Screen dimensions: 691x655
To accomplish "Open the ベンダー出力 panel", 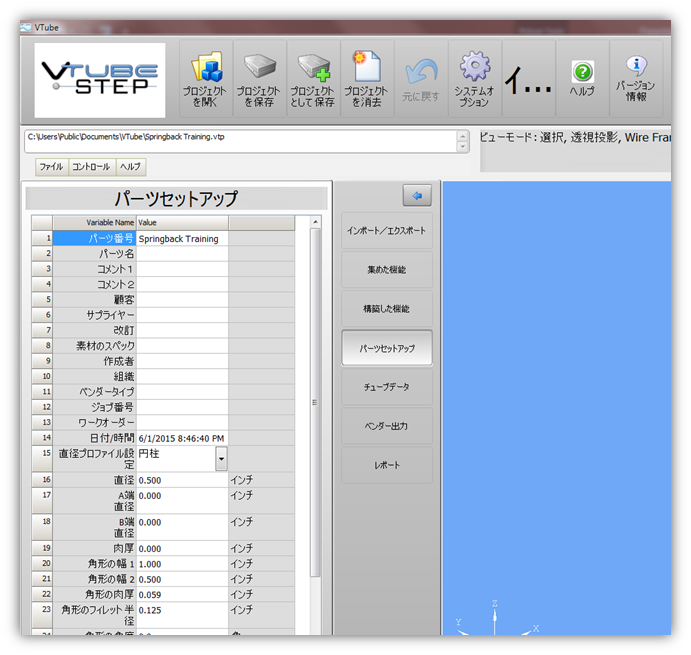I will [387, 426].
